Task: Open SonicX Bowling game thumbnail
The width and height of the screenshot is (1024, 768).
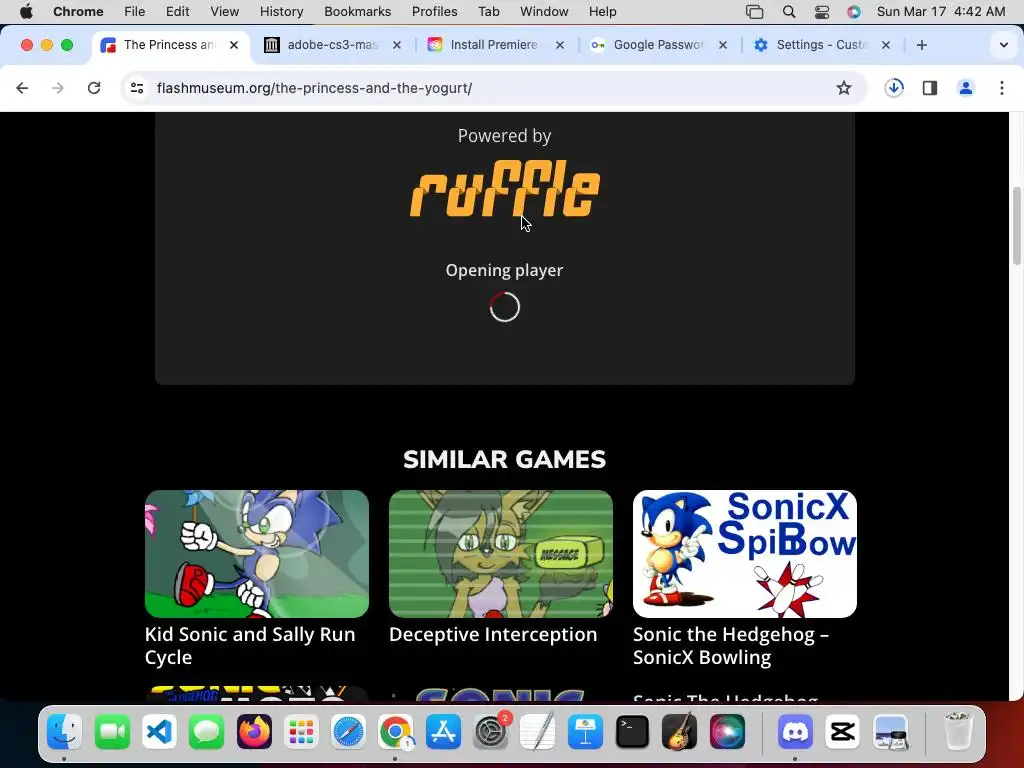Action: [744, 554]
